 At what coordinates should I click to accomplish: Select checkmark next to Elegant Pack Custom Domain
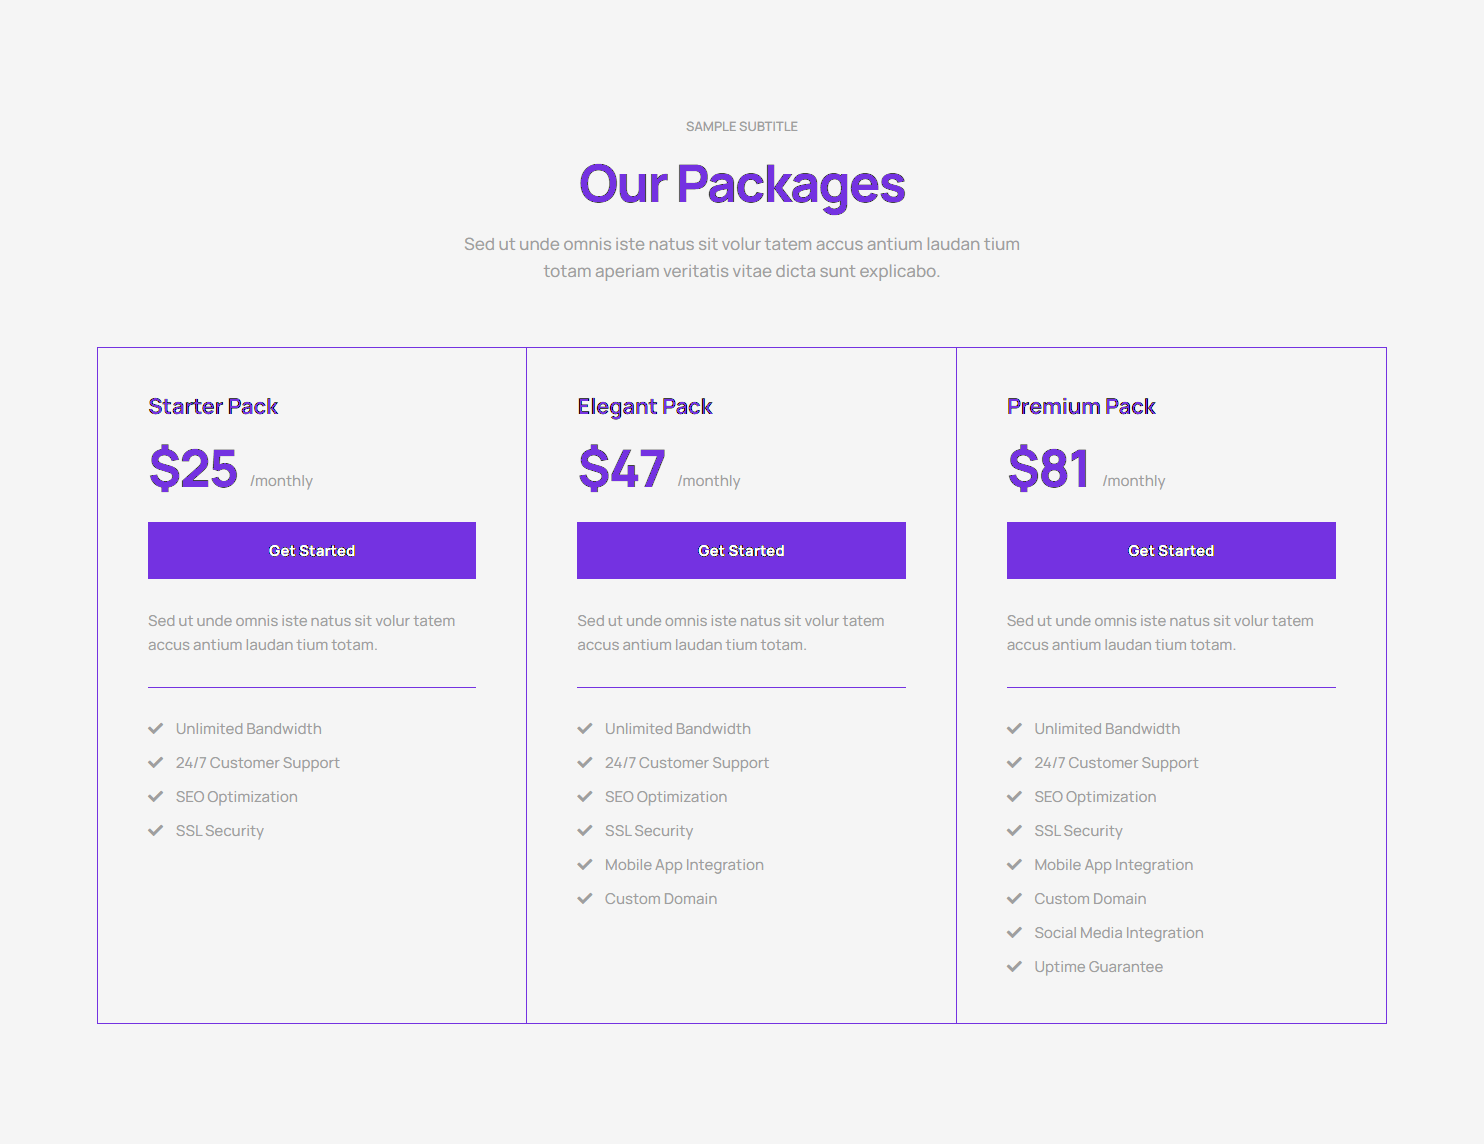(585, 899)
